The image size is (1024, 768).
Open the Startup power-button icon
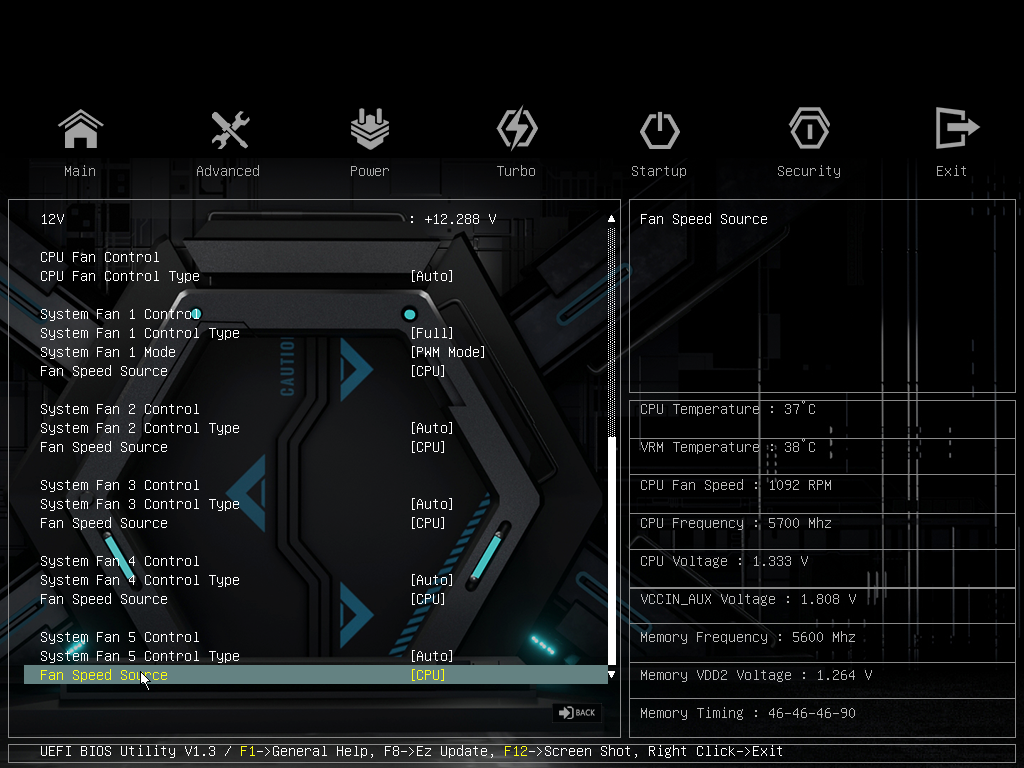tap(659, 130)
